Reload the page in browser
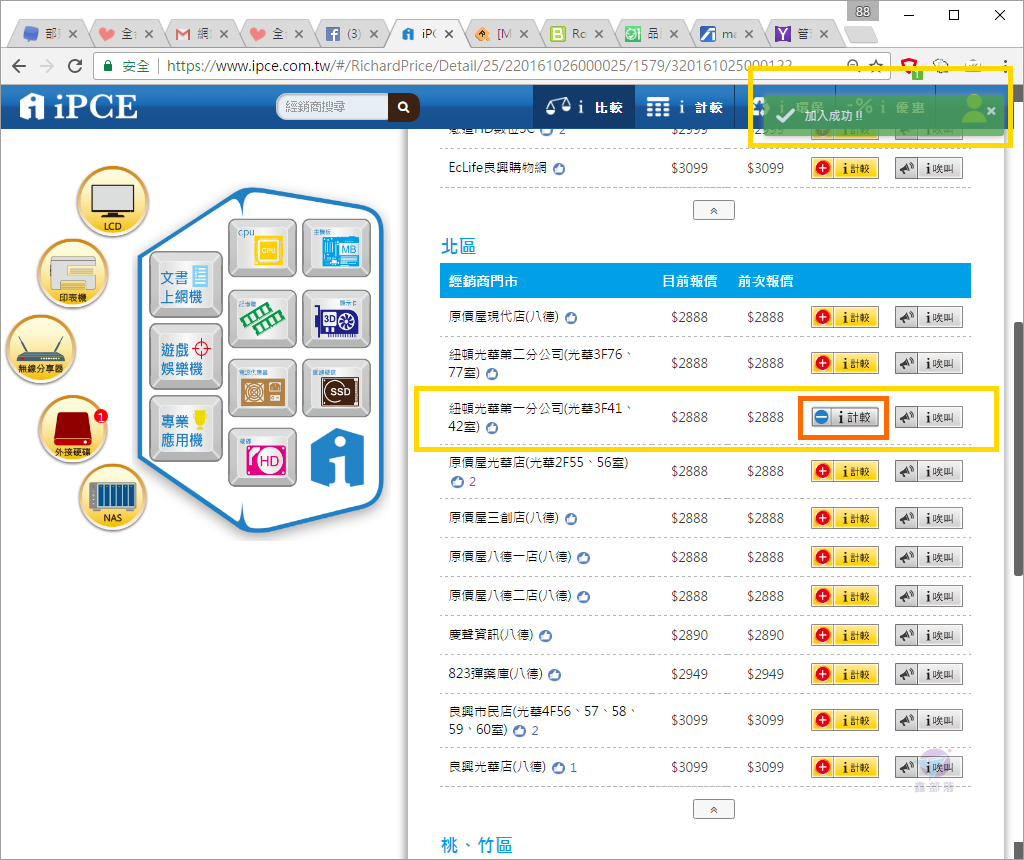1024x860 pixels. coord(75,66)
